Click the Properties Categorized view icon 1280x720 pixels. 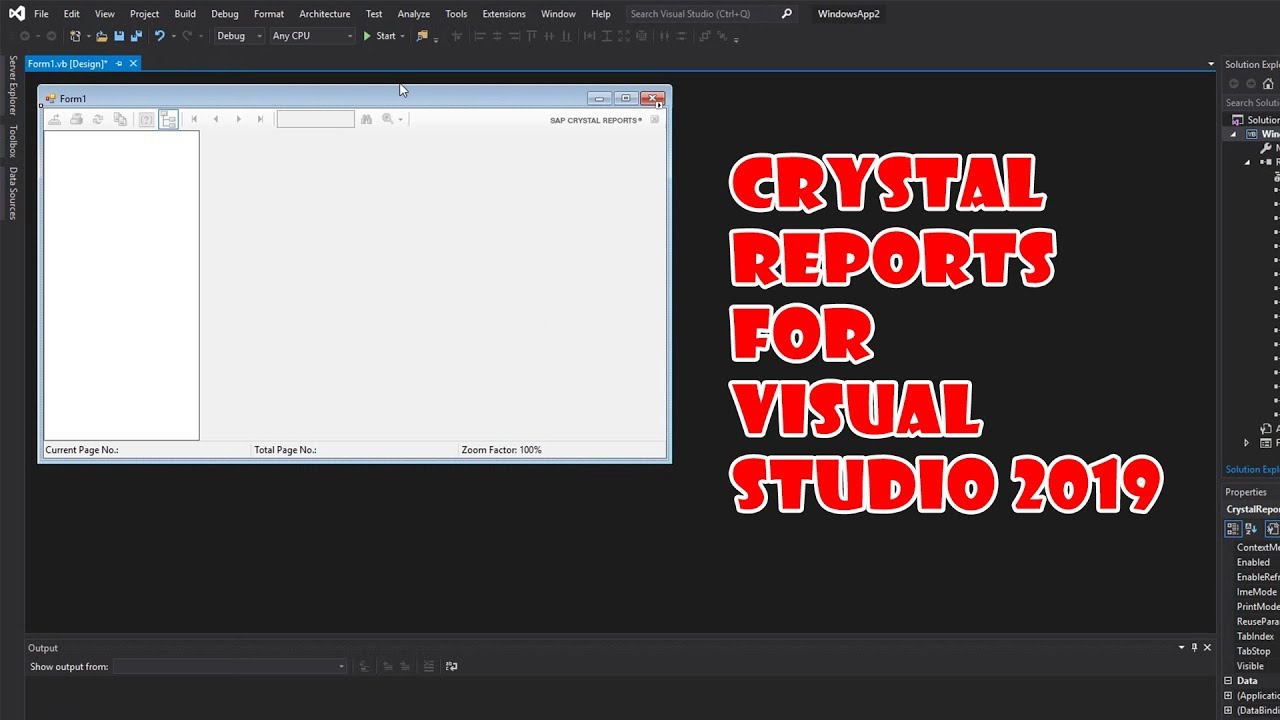(1233, 528)
